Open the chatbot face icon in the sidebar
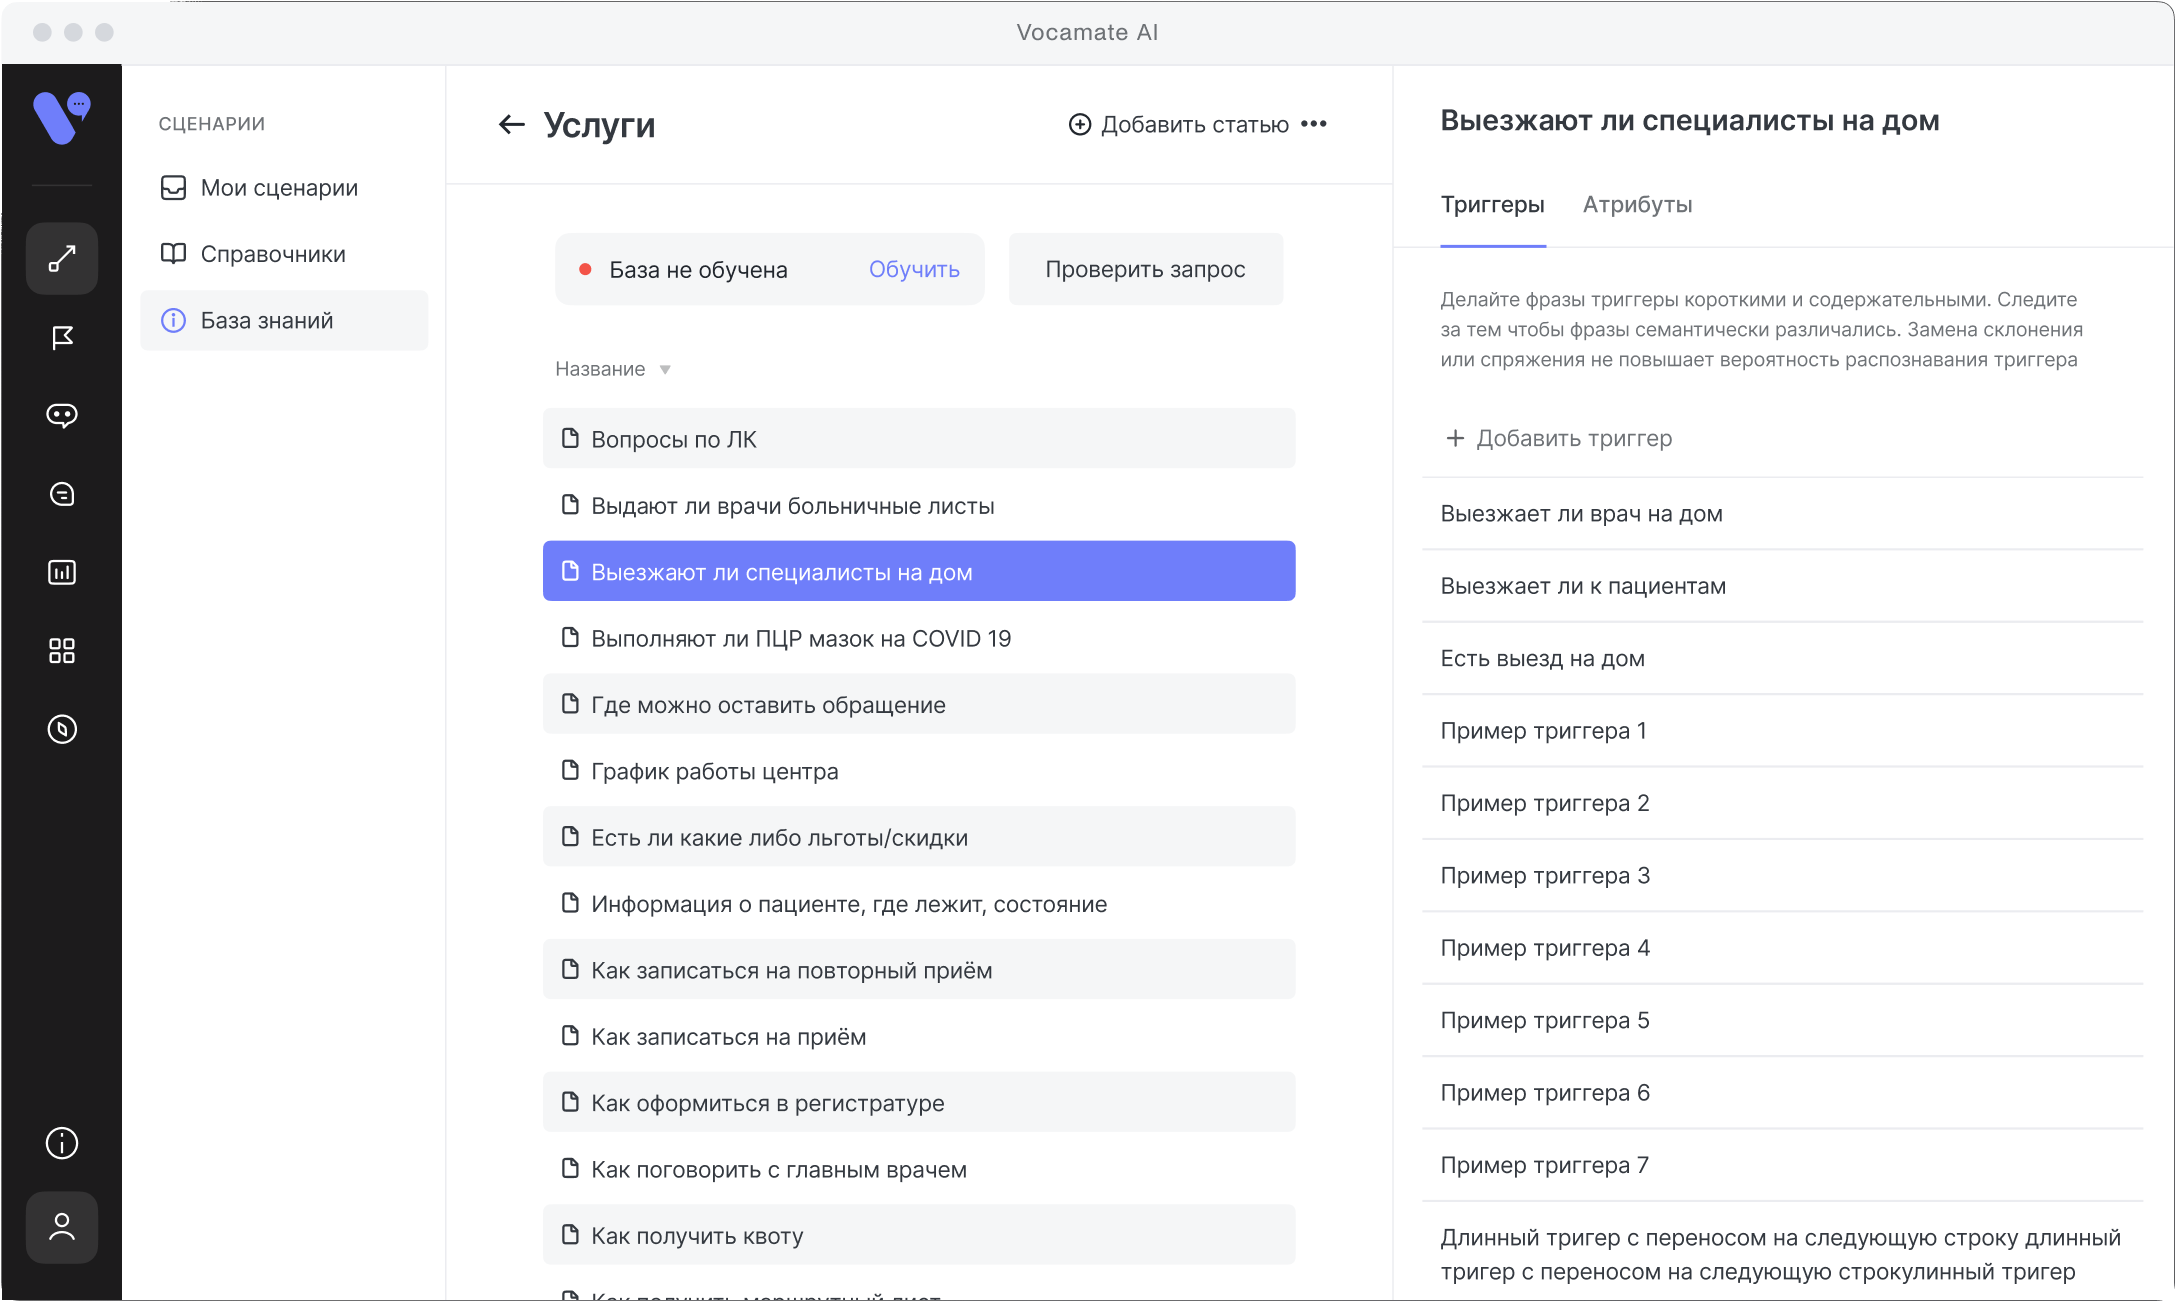This screenshot has width=2175, height=1301. [x=62, y=415]
